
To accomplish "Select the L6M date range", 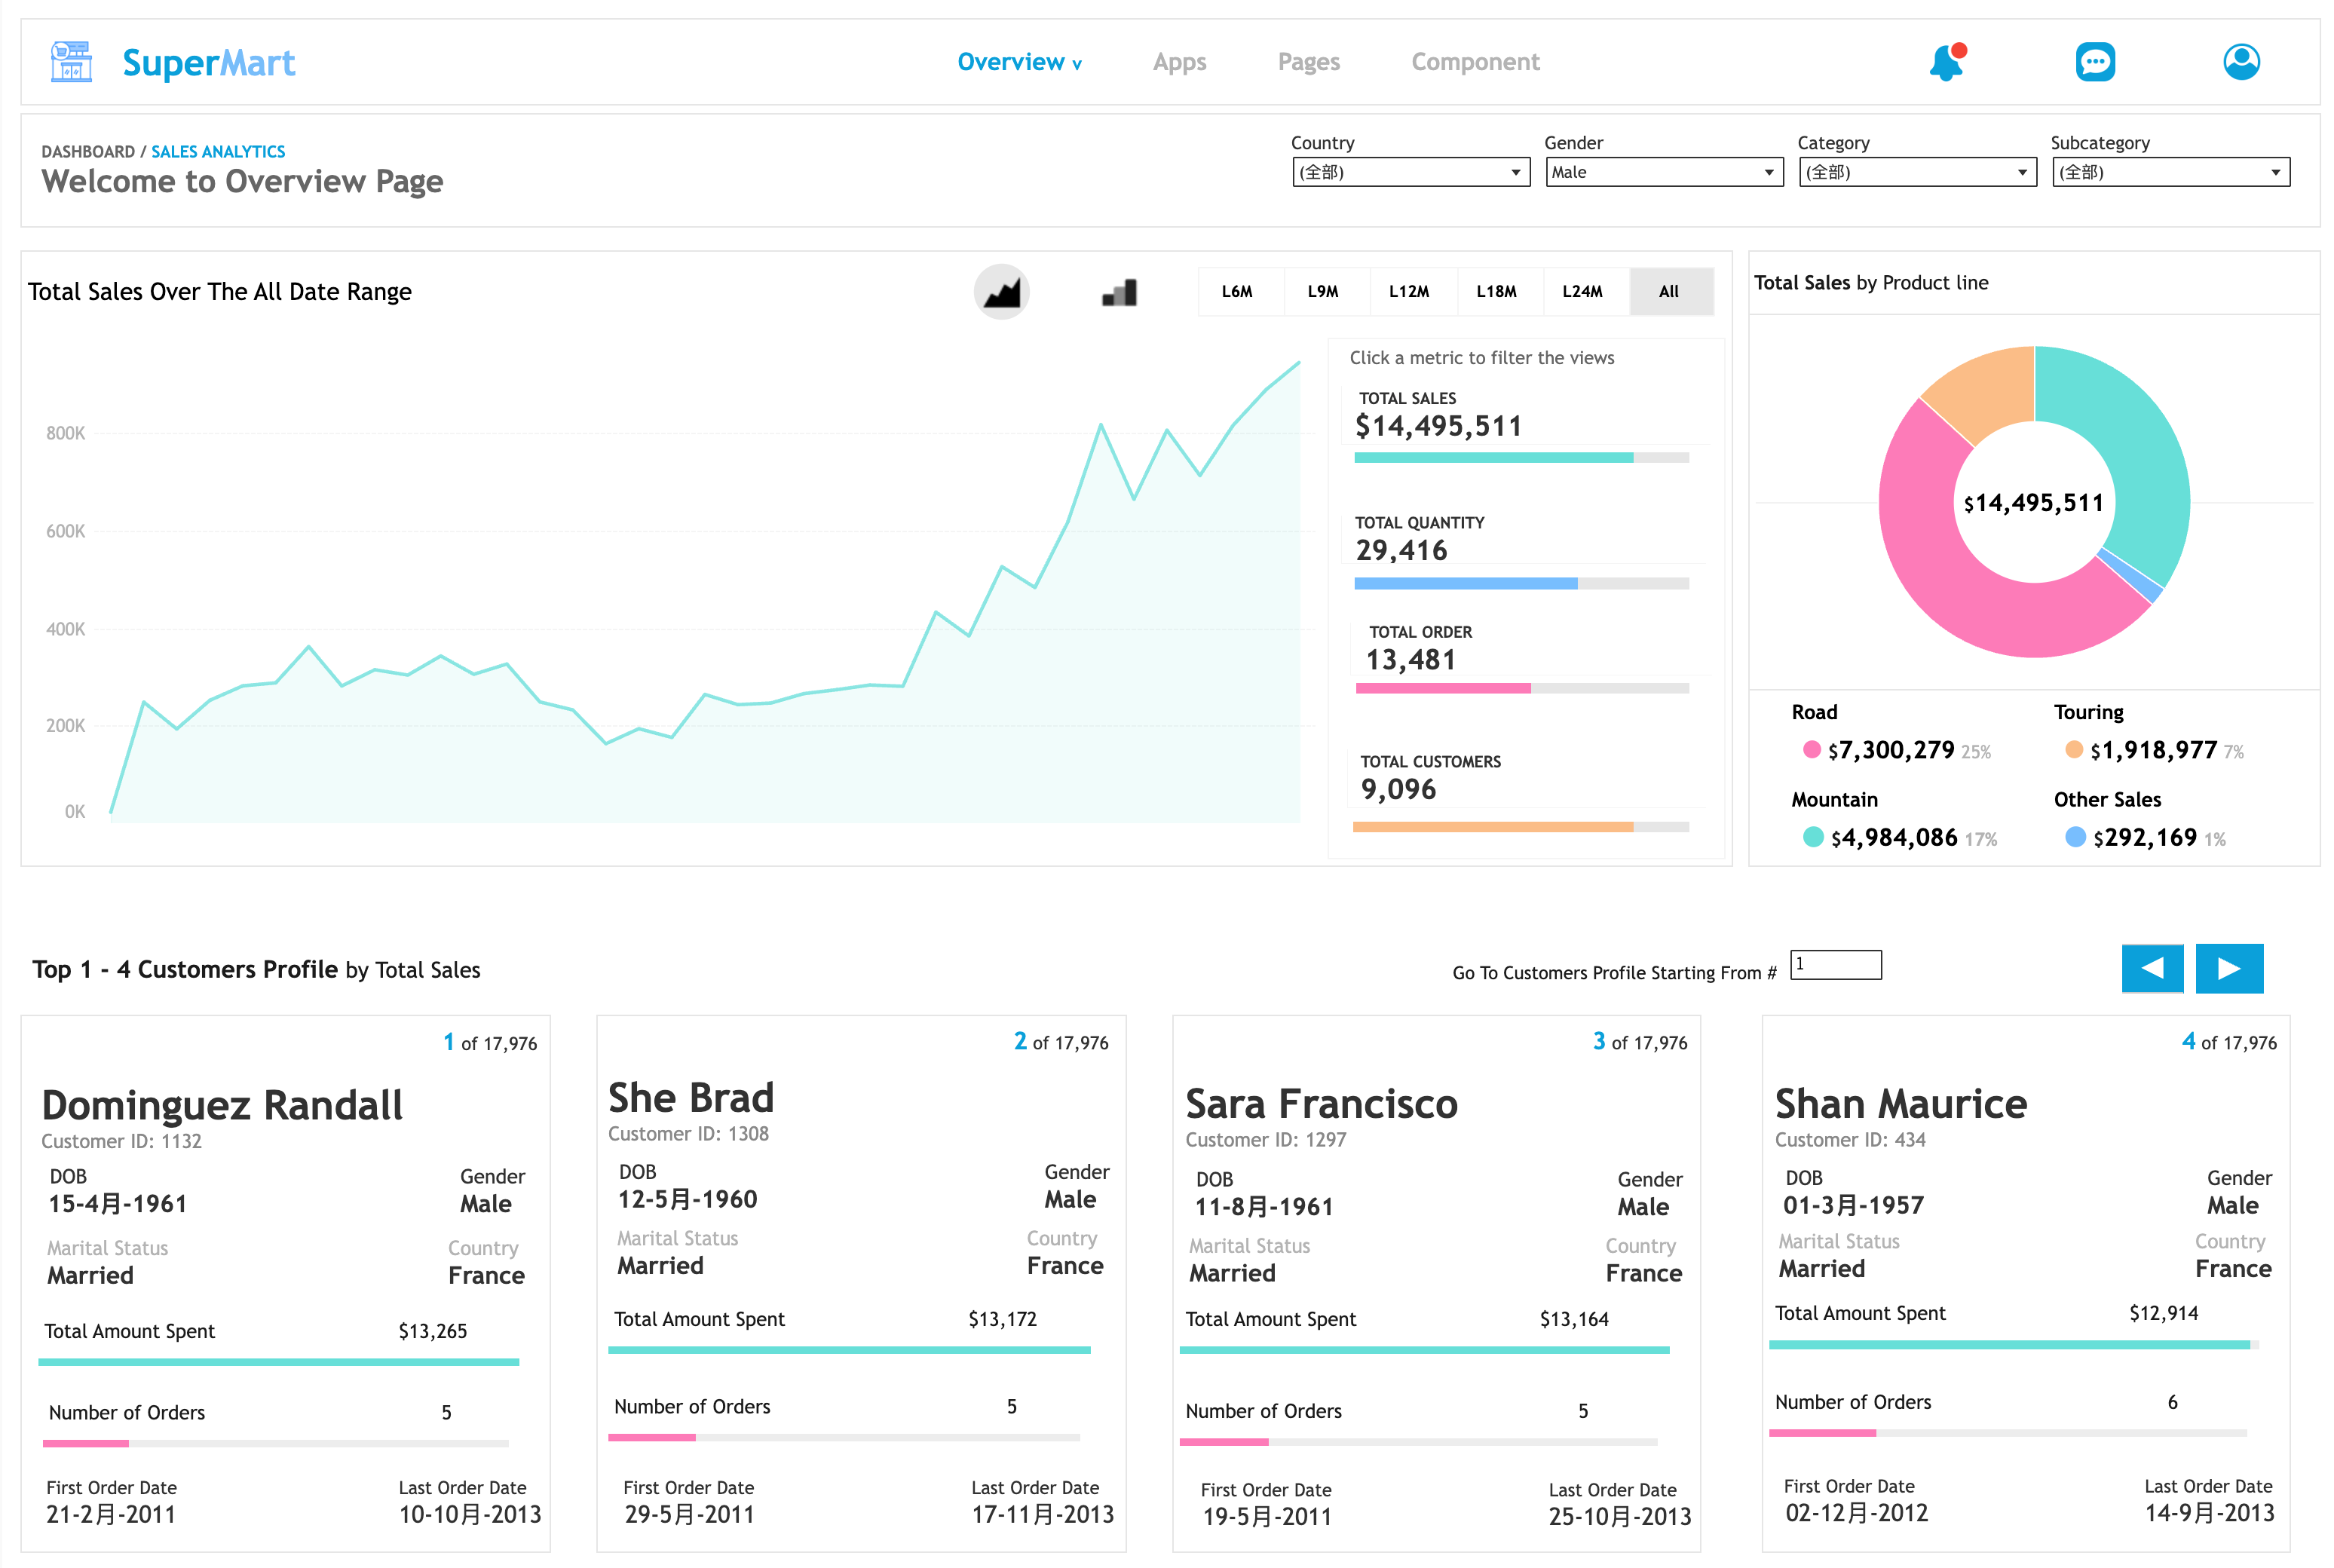I will click(x=1237, y=292).
